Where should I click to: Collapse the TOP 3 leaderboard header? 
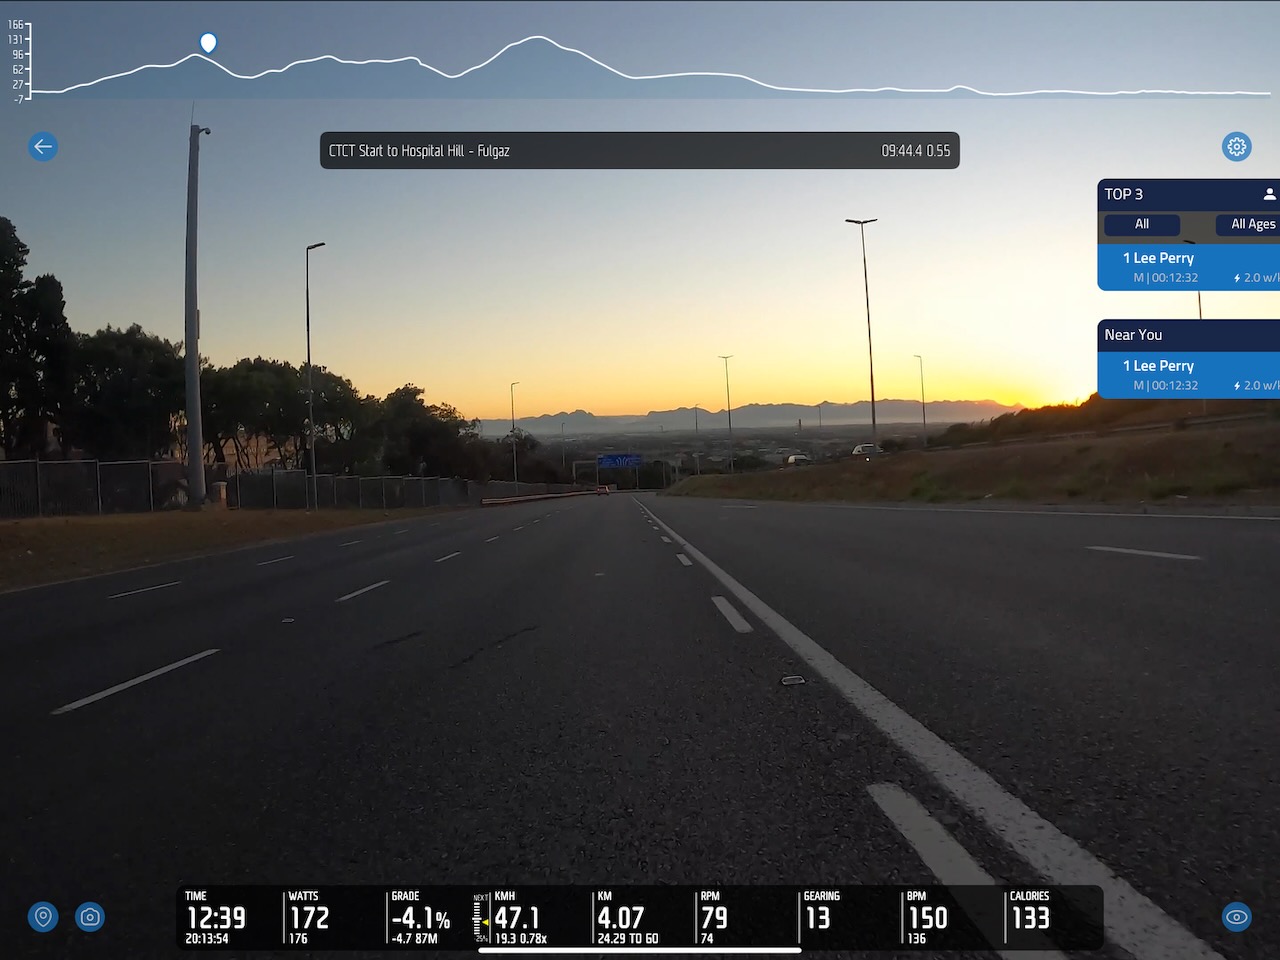1180,194
